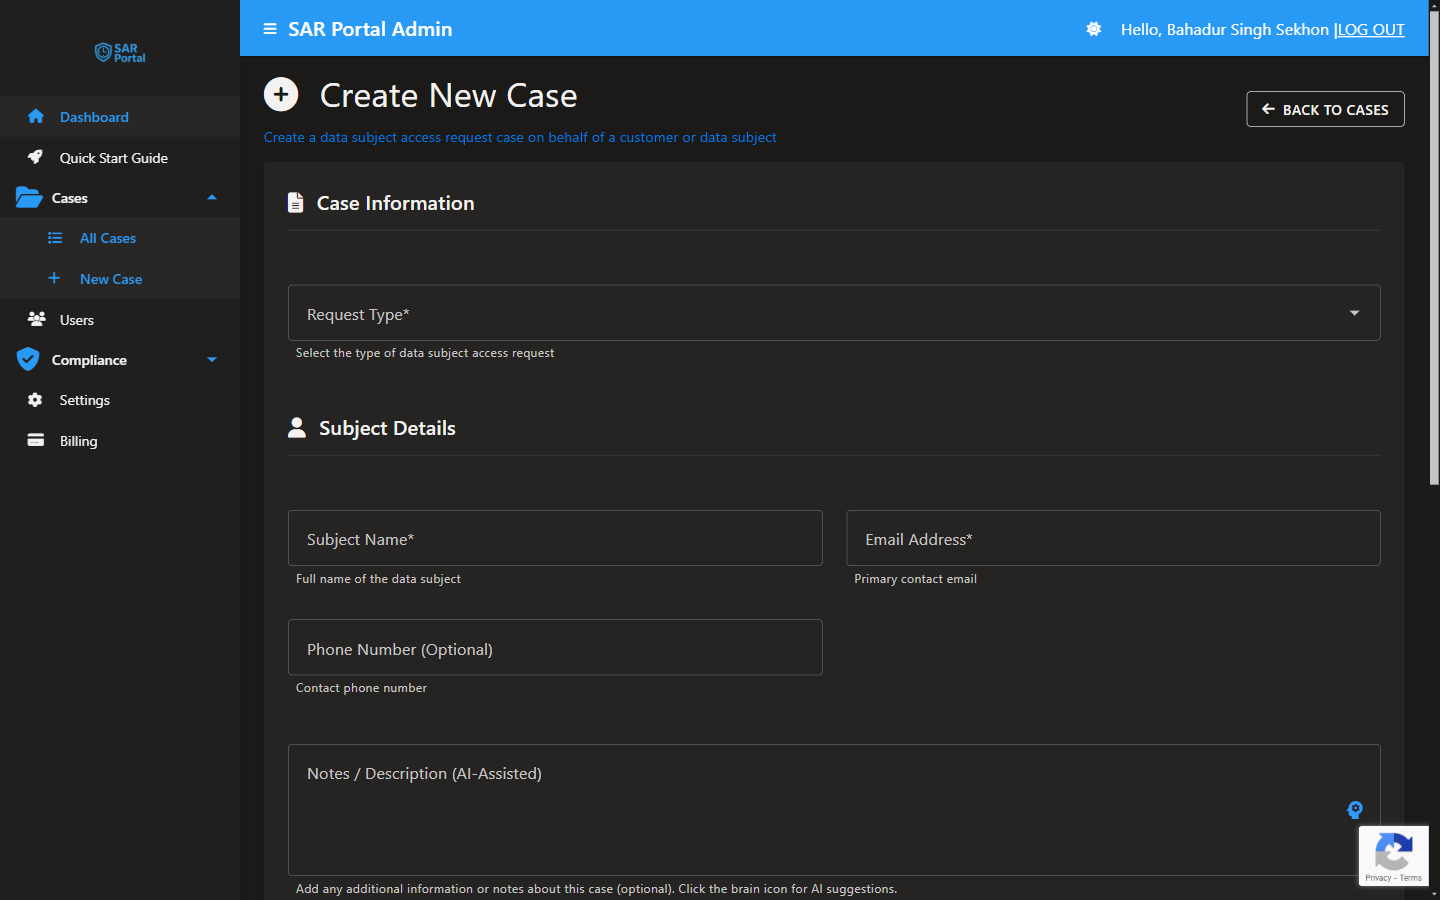Click inside the Subject Name field

[x=555, y=538]
